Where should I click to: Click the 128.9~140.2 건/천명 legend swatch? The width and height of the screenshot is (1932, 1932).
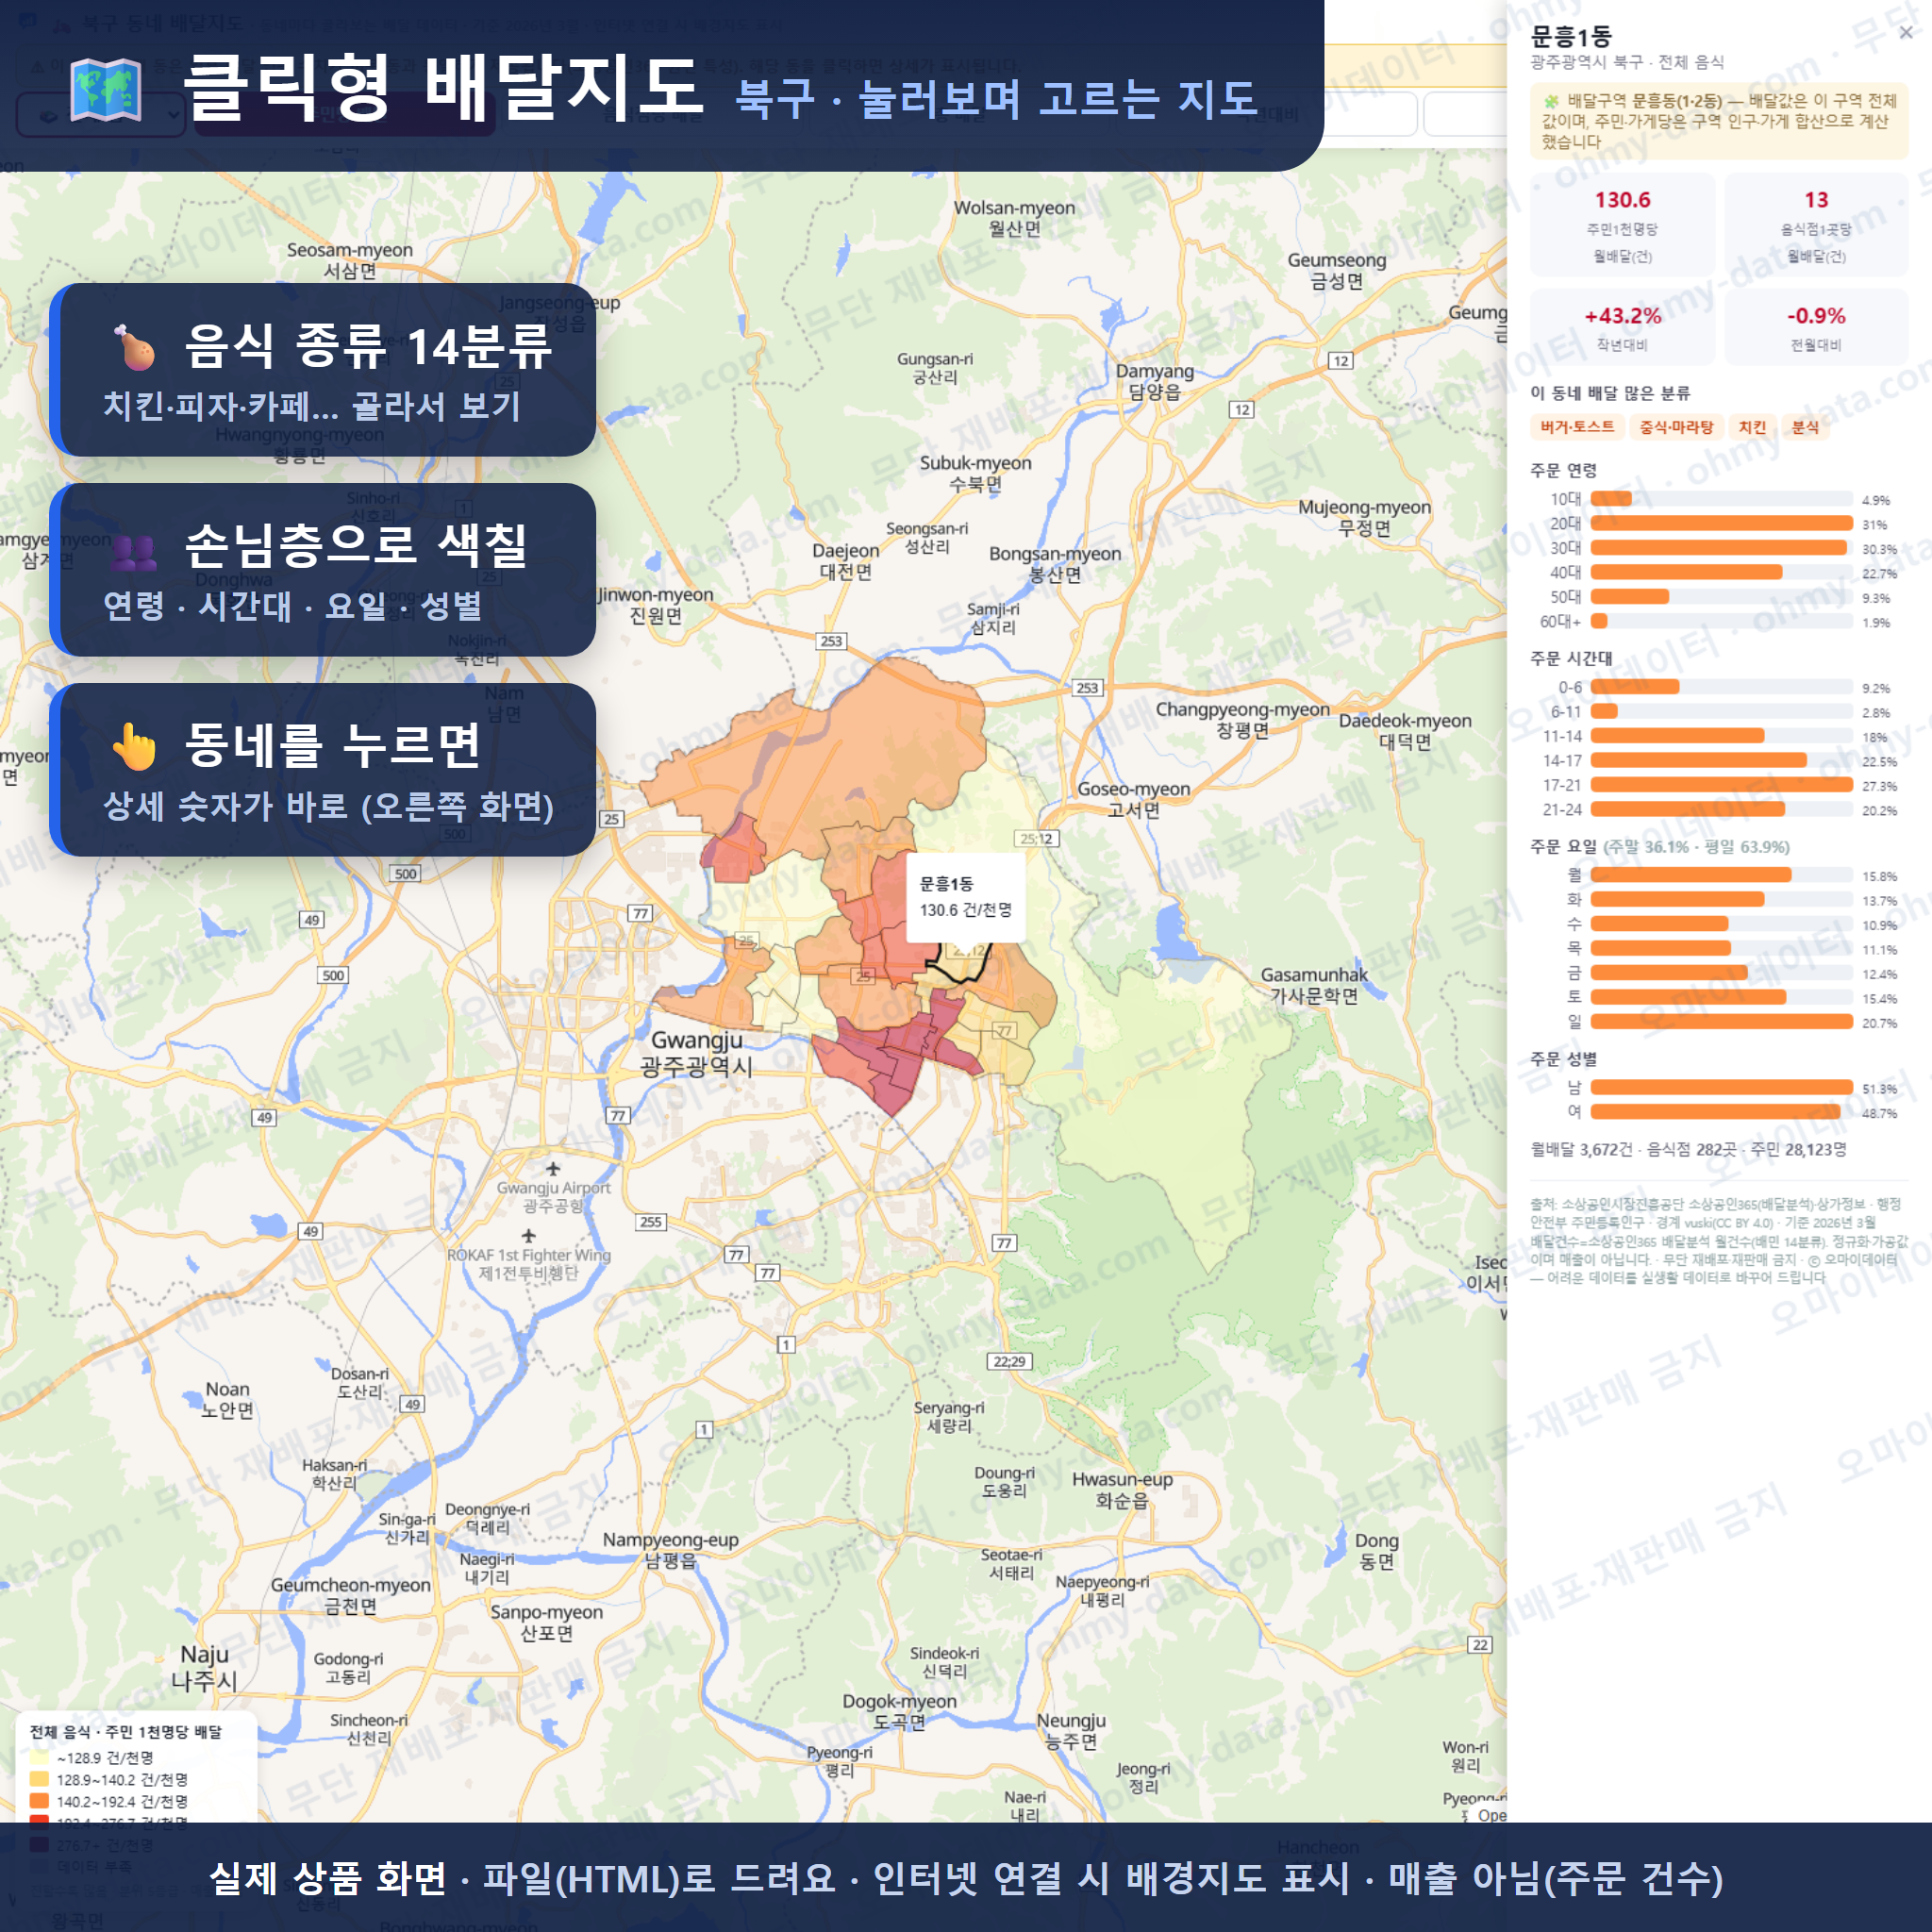point(40,1779)
